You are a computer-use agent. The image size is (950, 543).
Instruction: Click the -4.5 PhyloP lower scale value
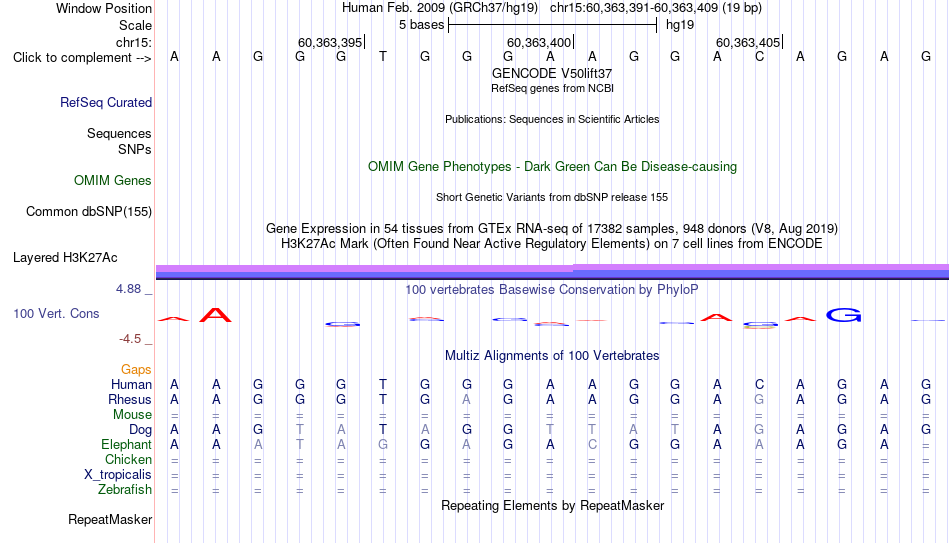[130, 339]
